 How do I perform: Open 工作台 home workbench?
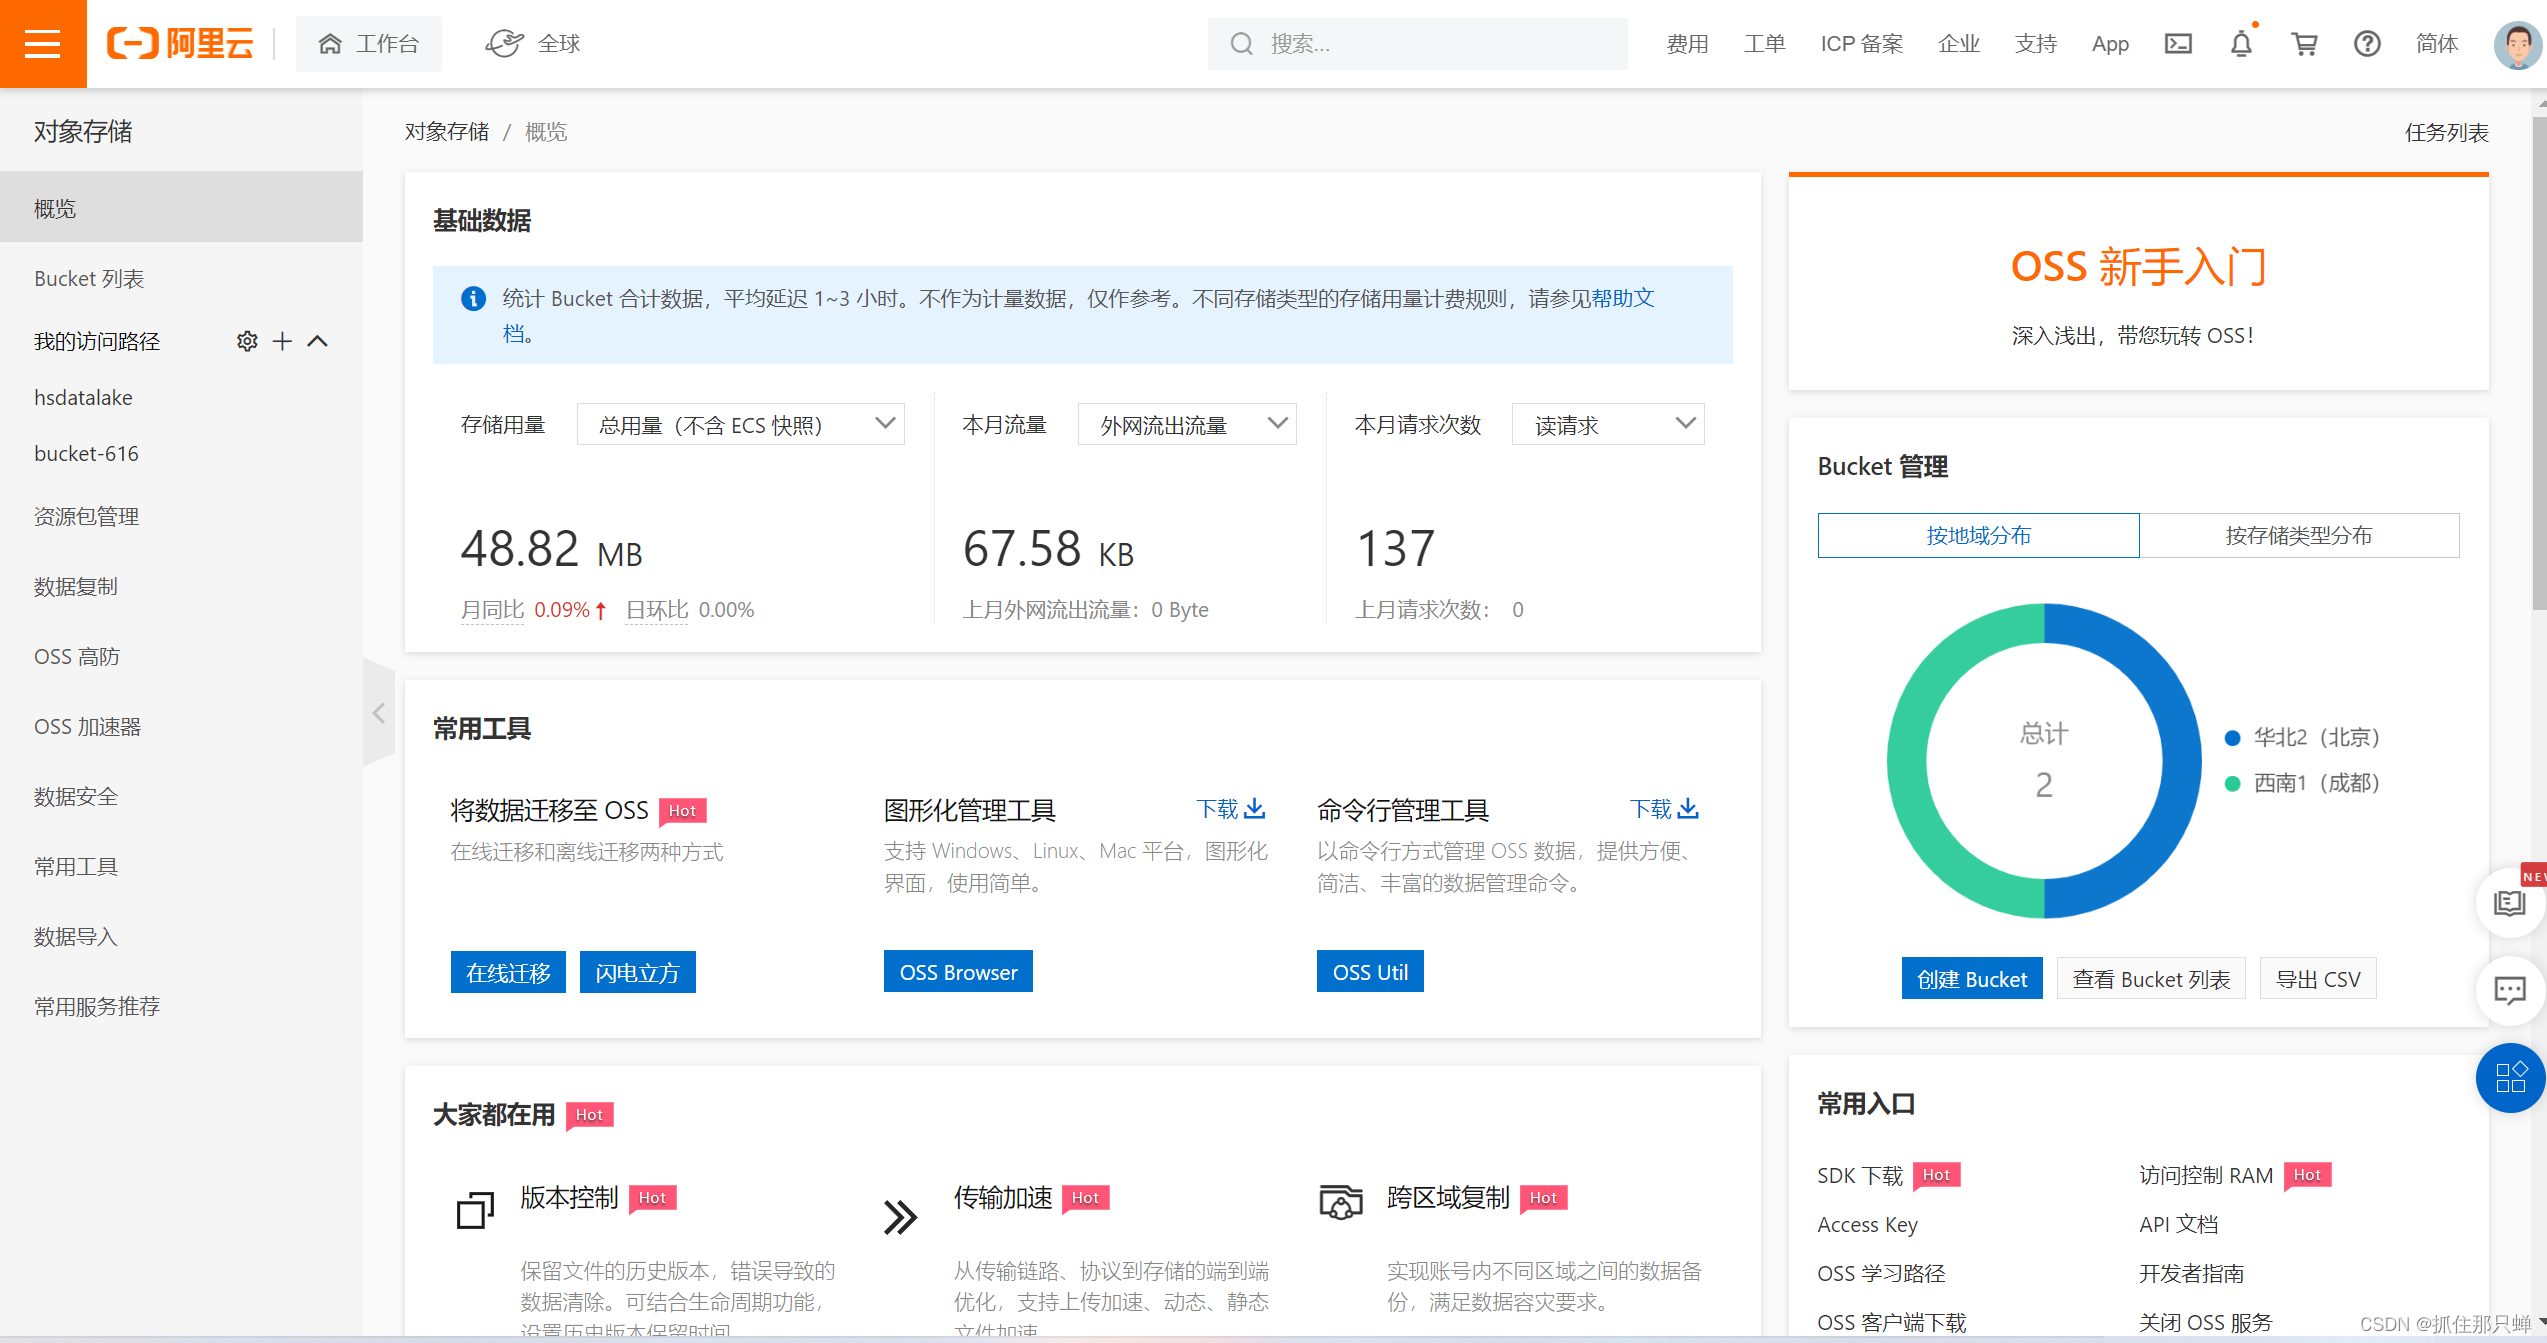coord(368,43)
